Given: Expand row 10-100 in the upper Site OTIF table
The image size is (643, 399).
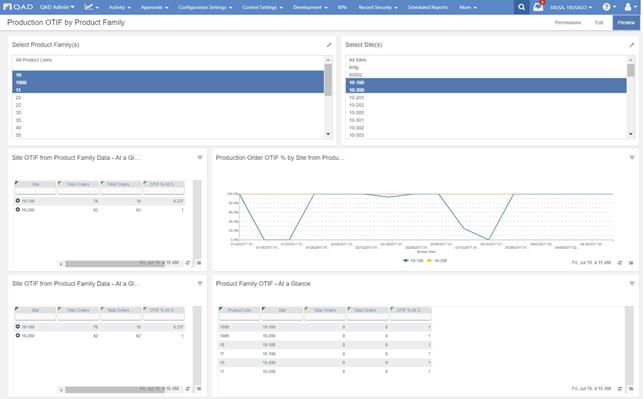Looking at the screenshot, I should pyautogui.click(x=18, y=201).
